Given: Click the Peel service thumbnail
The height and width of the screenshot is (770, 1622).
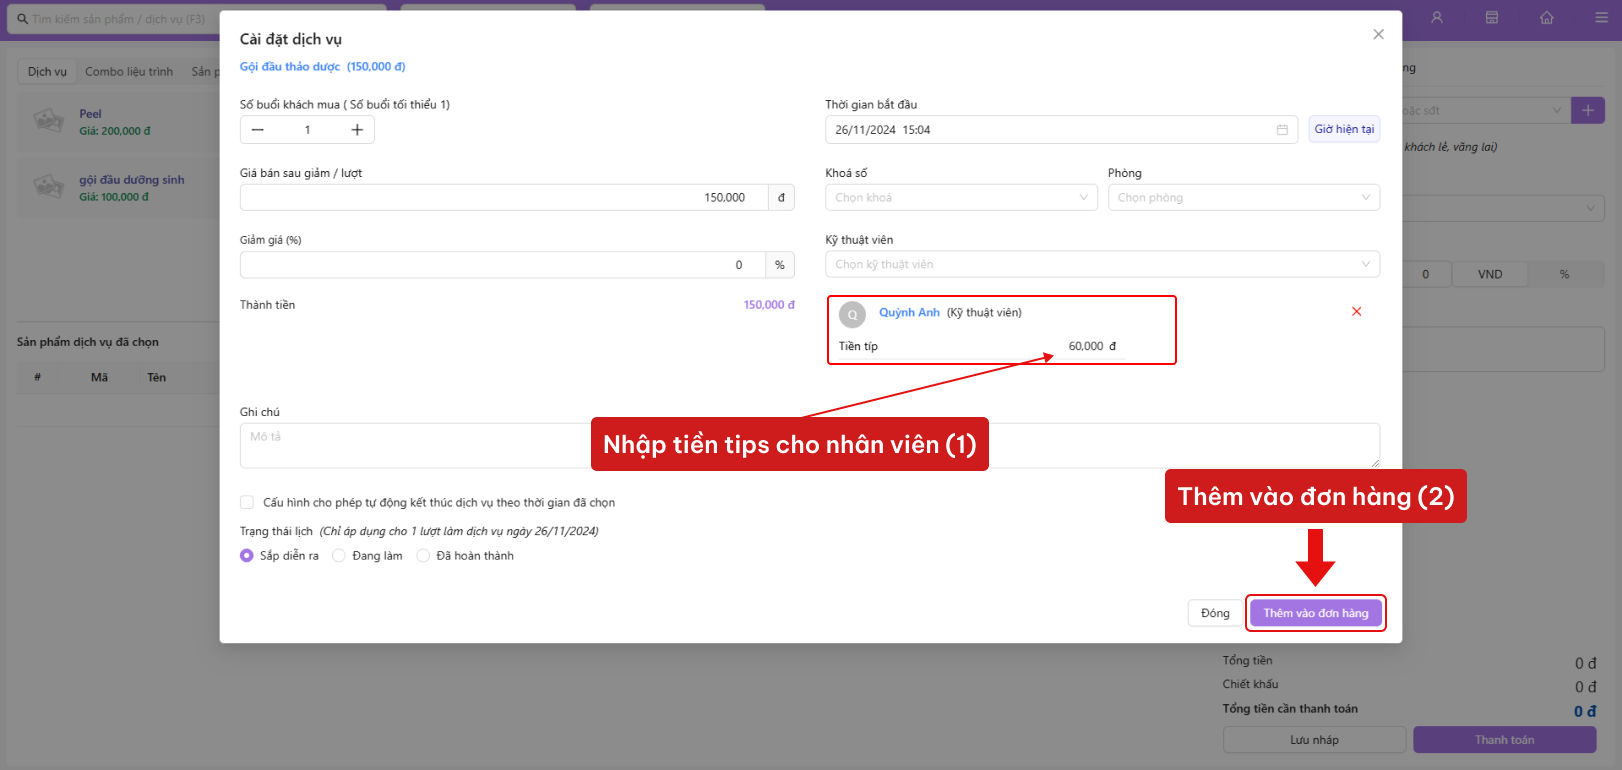Looking at the screenshot, I should coord(48,121).
